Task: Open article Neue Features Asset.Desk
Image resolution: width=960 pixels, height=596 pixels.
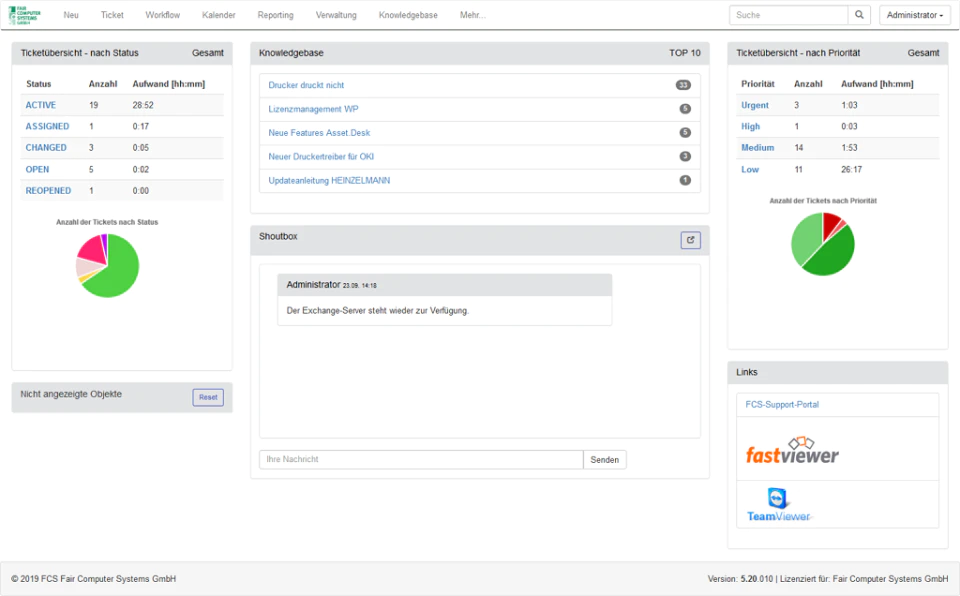Action: click(x=319, y=132)
